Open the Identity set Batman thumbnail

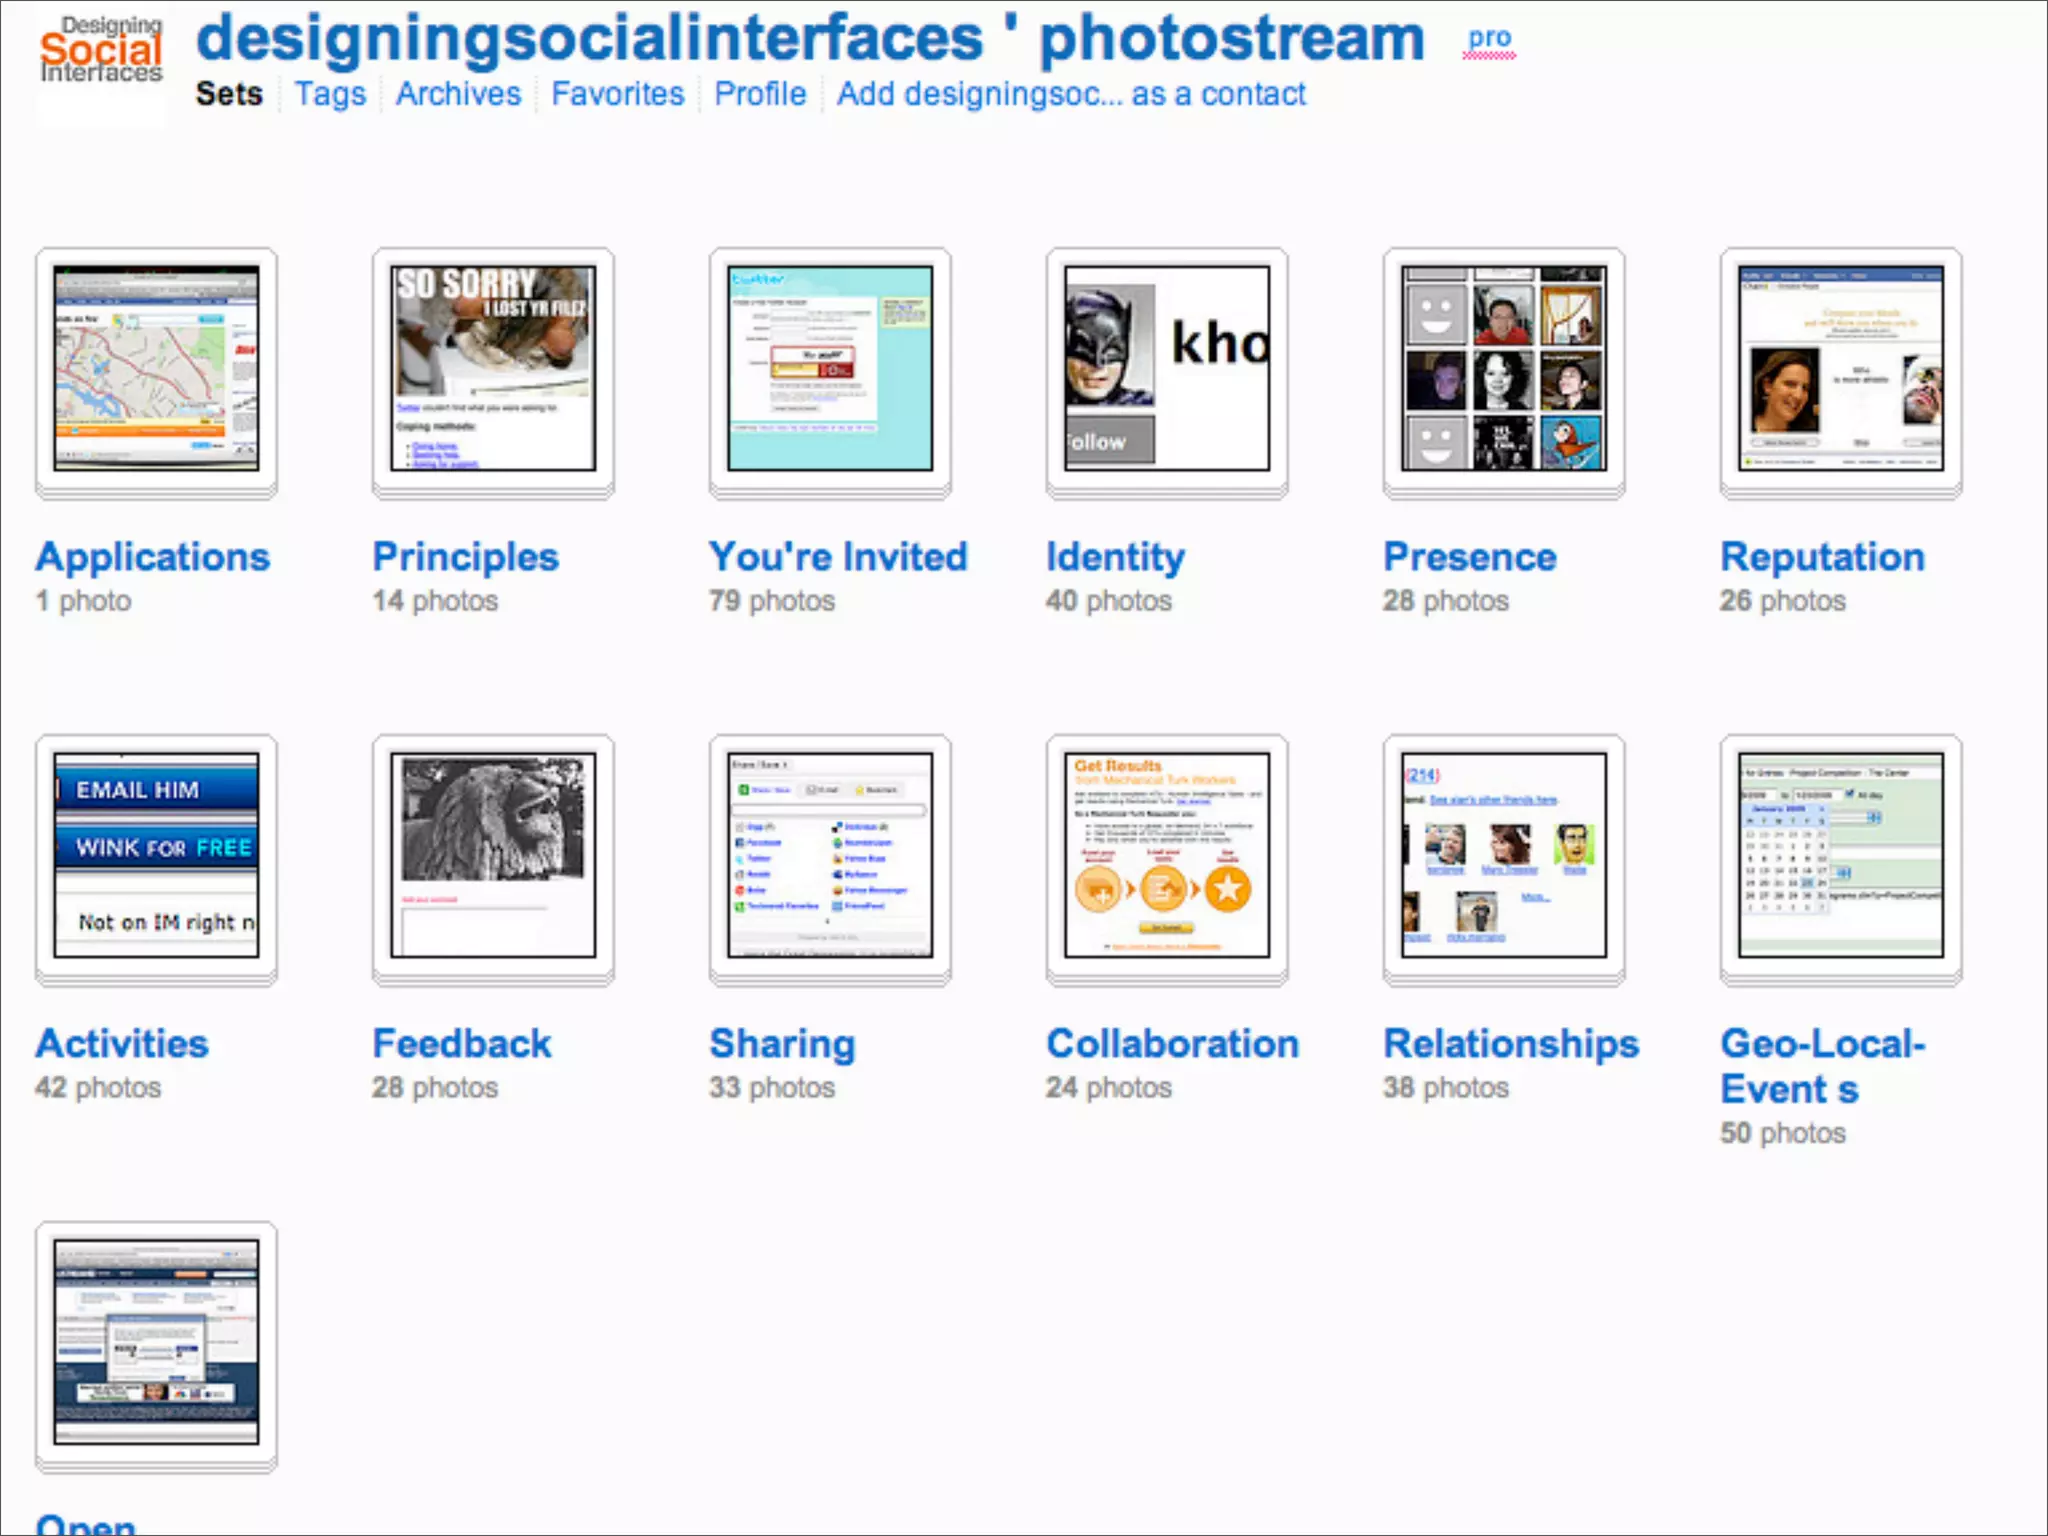1167,368
